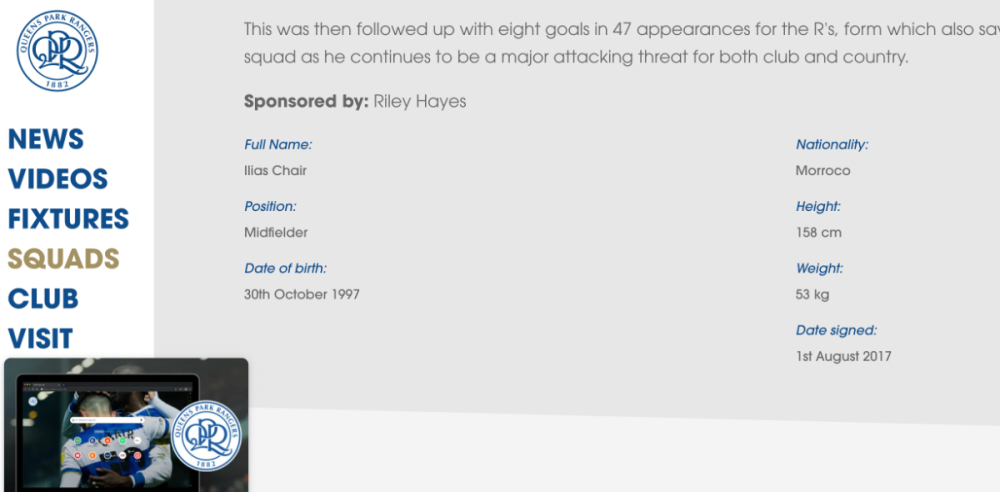
Task: Select the full name value Ilias Chair
Action: click(x=276, y=170)
